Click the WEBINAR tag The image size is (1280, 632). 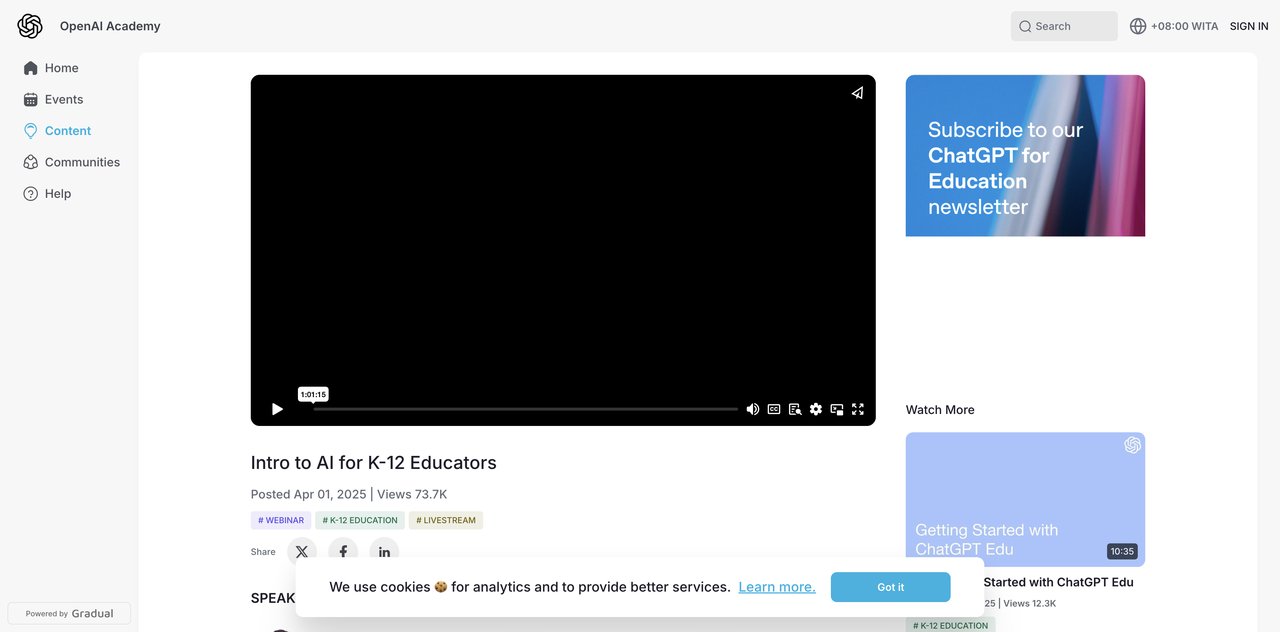click(x=281, y=520)
